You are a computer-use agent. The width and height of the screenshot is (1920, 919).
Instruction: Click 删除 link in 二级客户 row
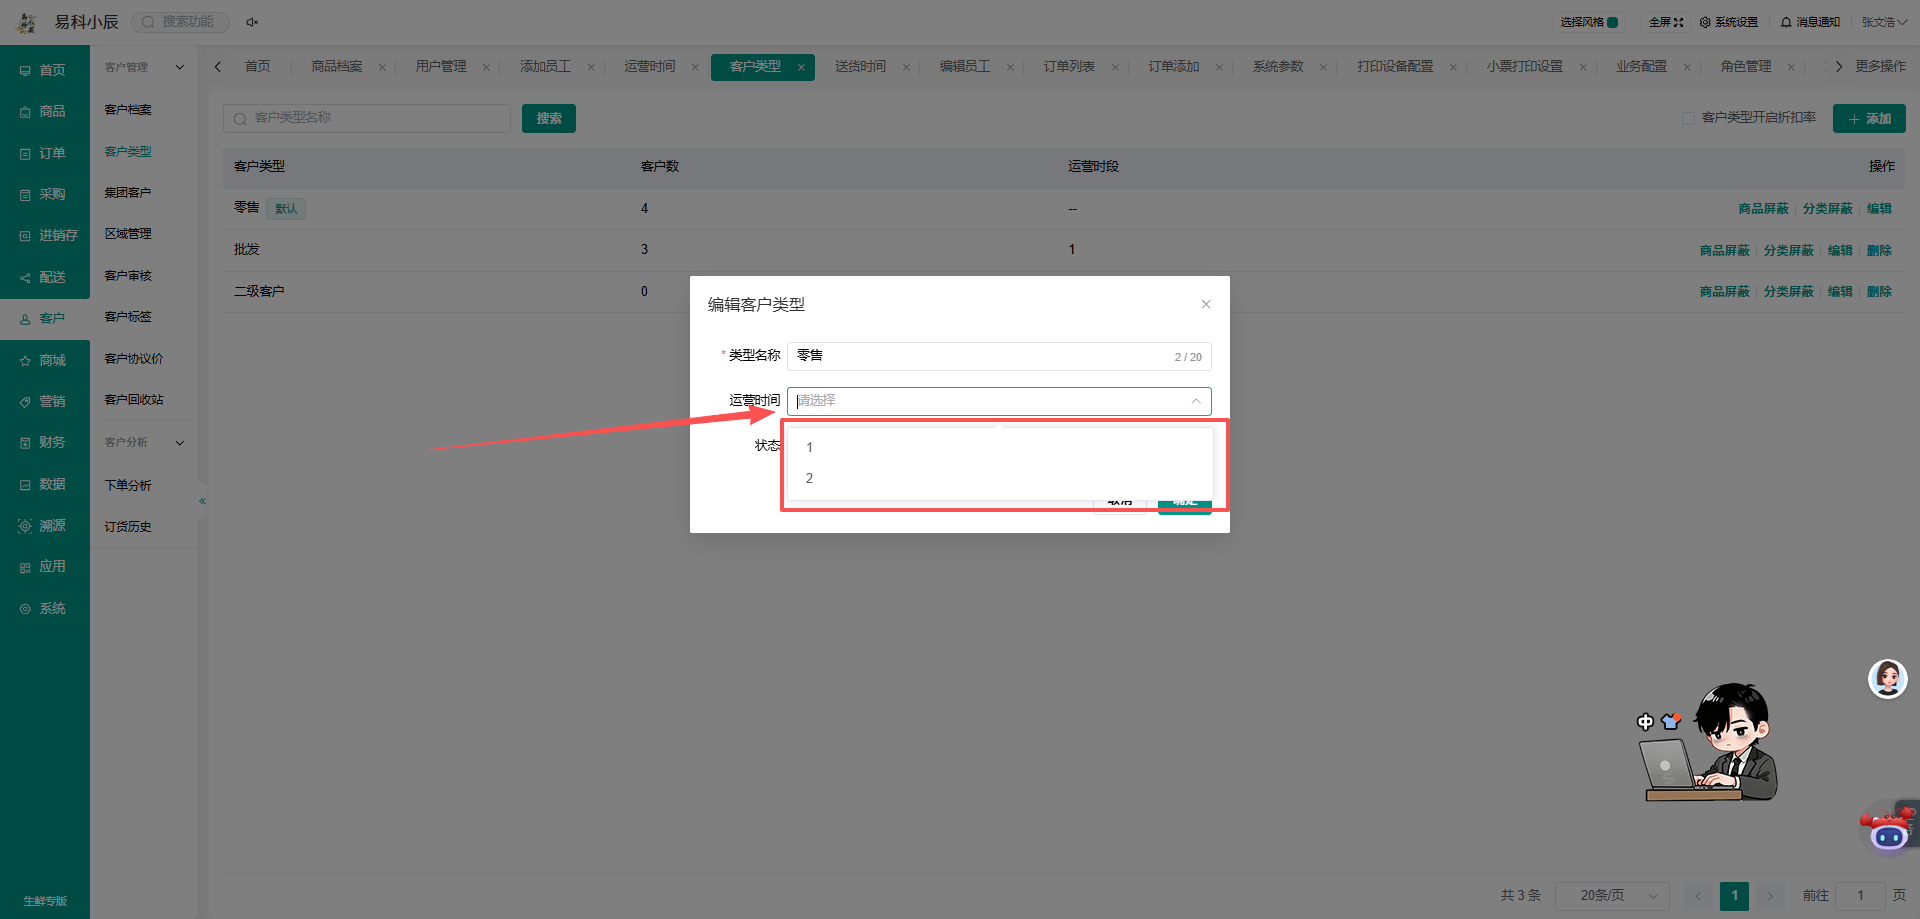[x=1879, y=291]
